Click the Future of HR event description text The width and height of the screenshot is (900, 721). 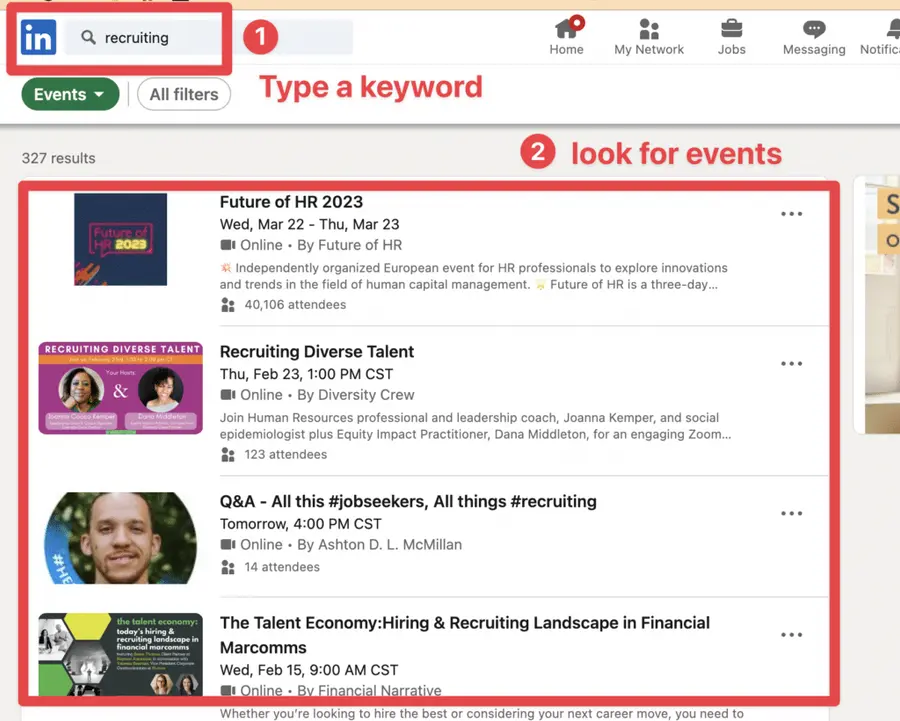coord(474,276)
